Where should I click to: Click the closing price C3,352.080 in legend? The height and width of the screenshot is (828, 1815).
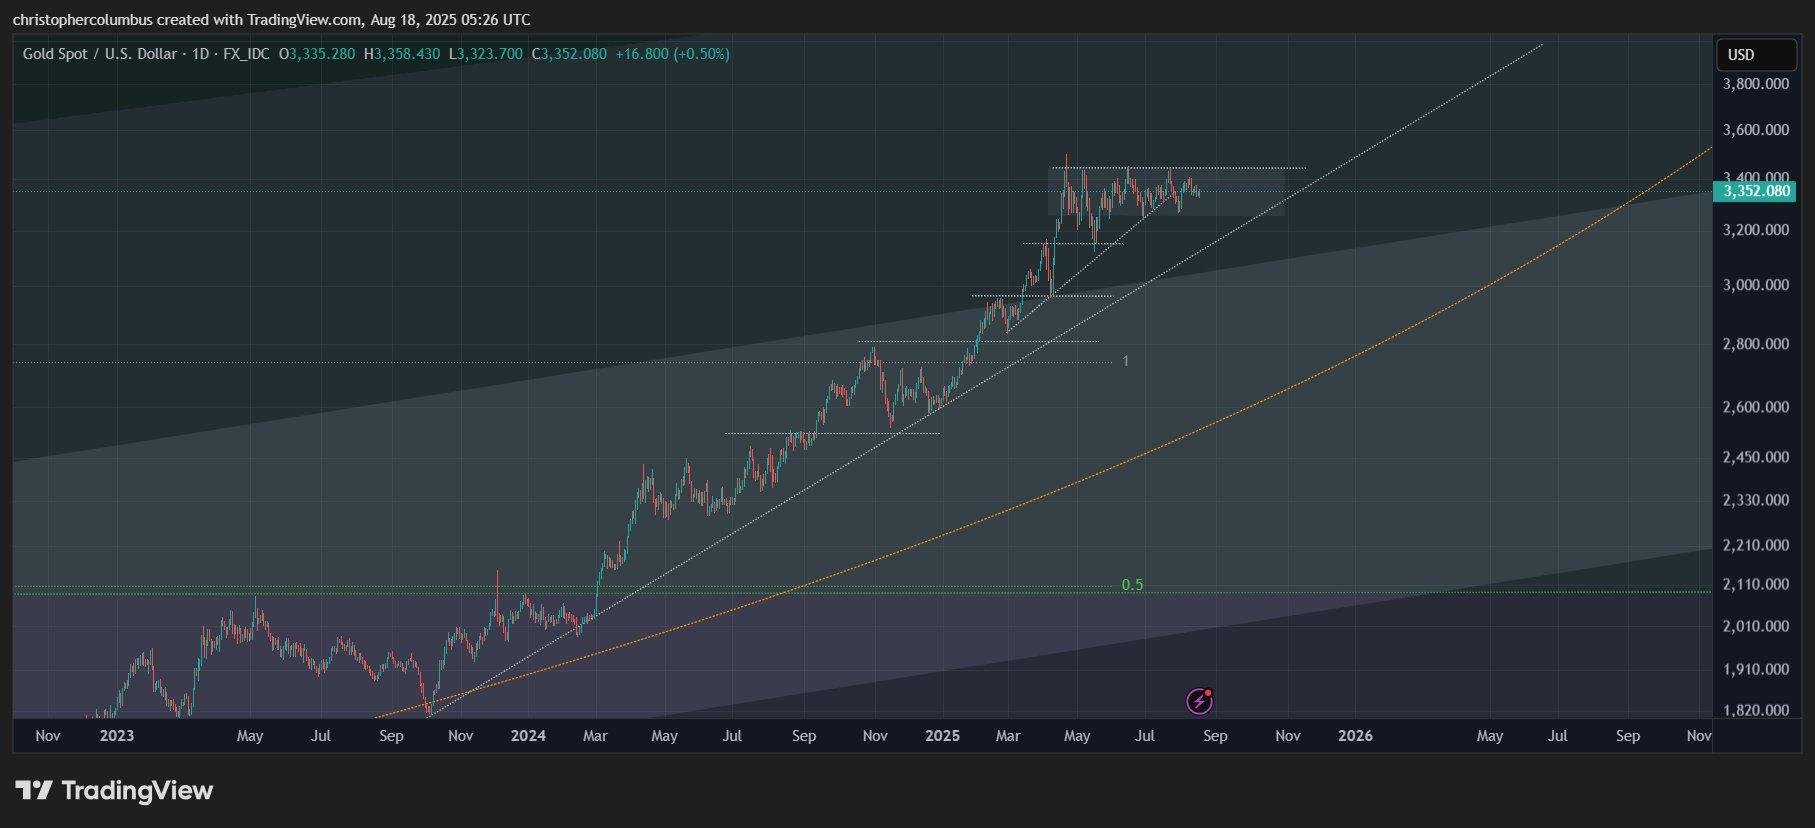(569, 54)
